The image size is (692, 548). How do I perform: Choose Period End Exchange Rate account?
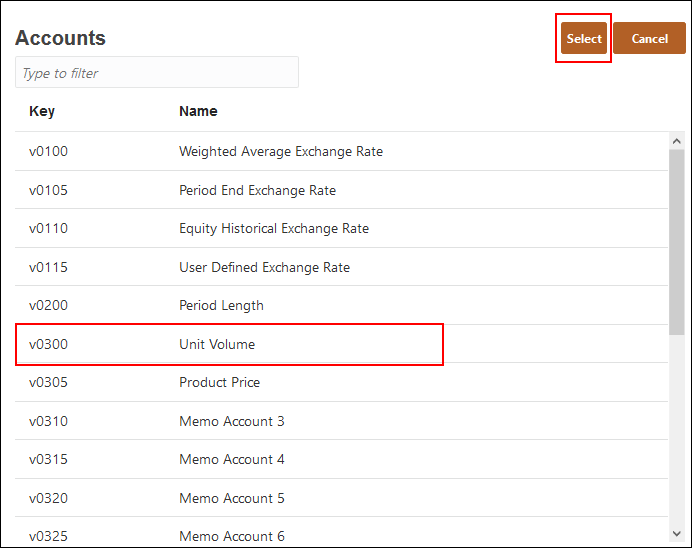tap(341, 190)
